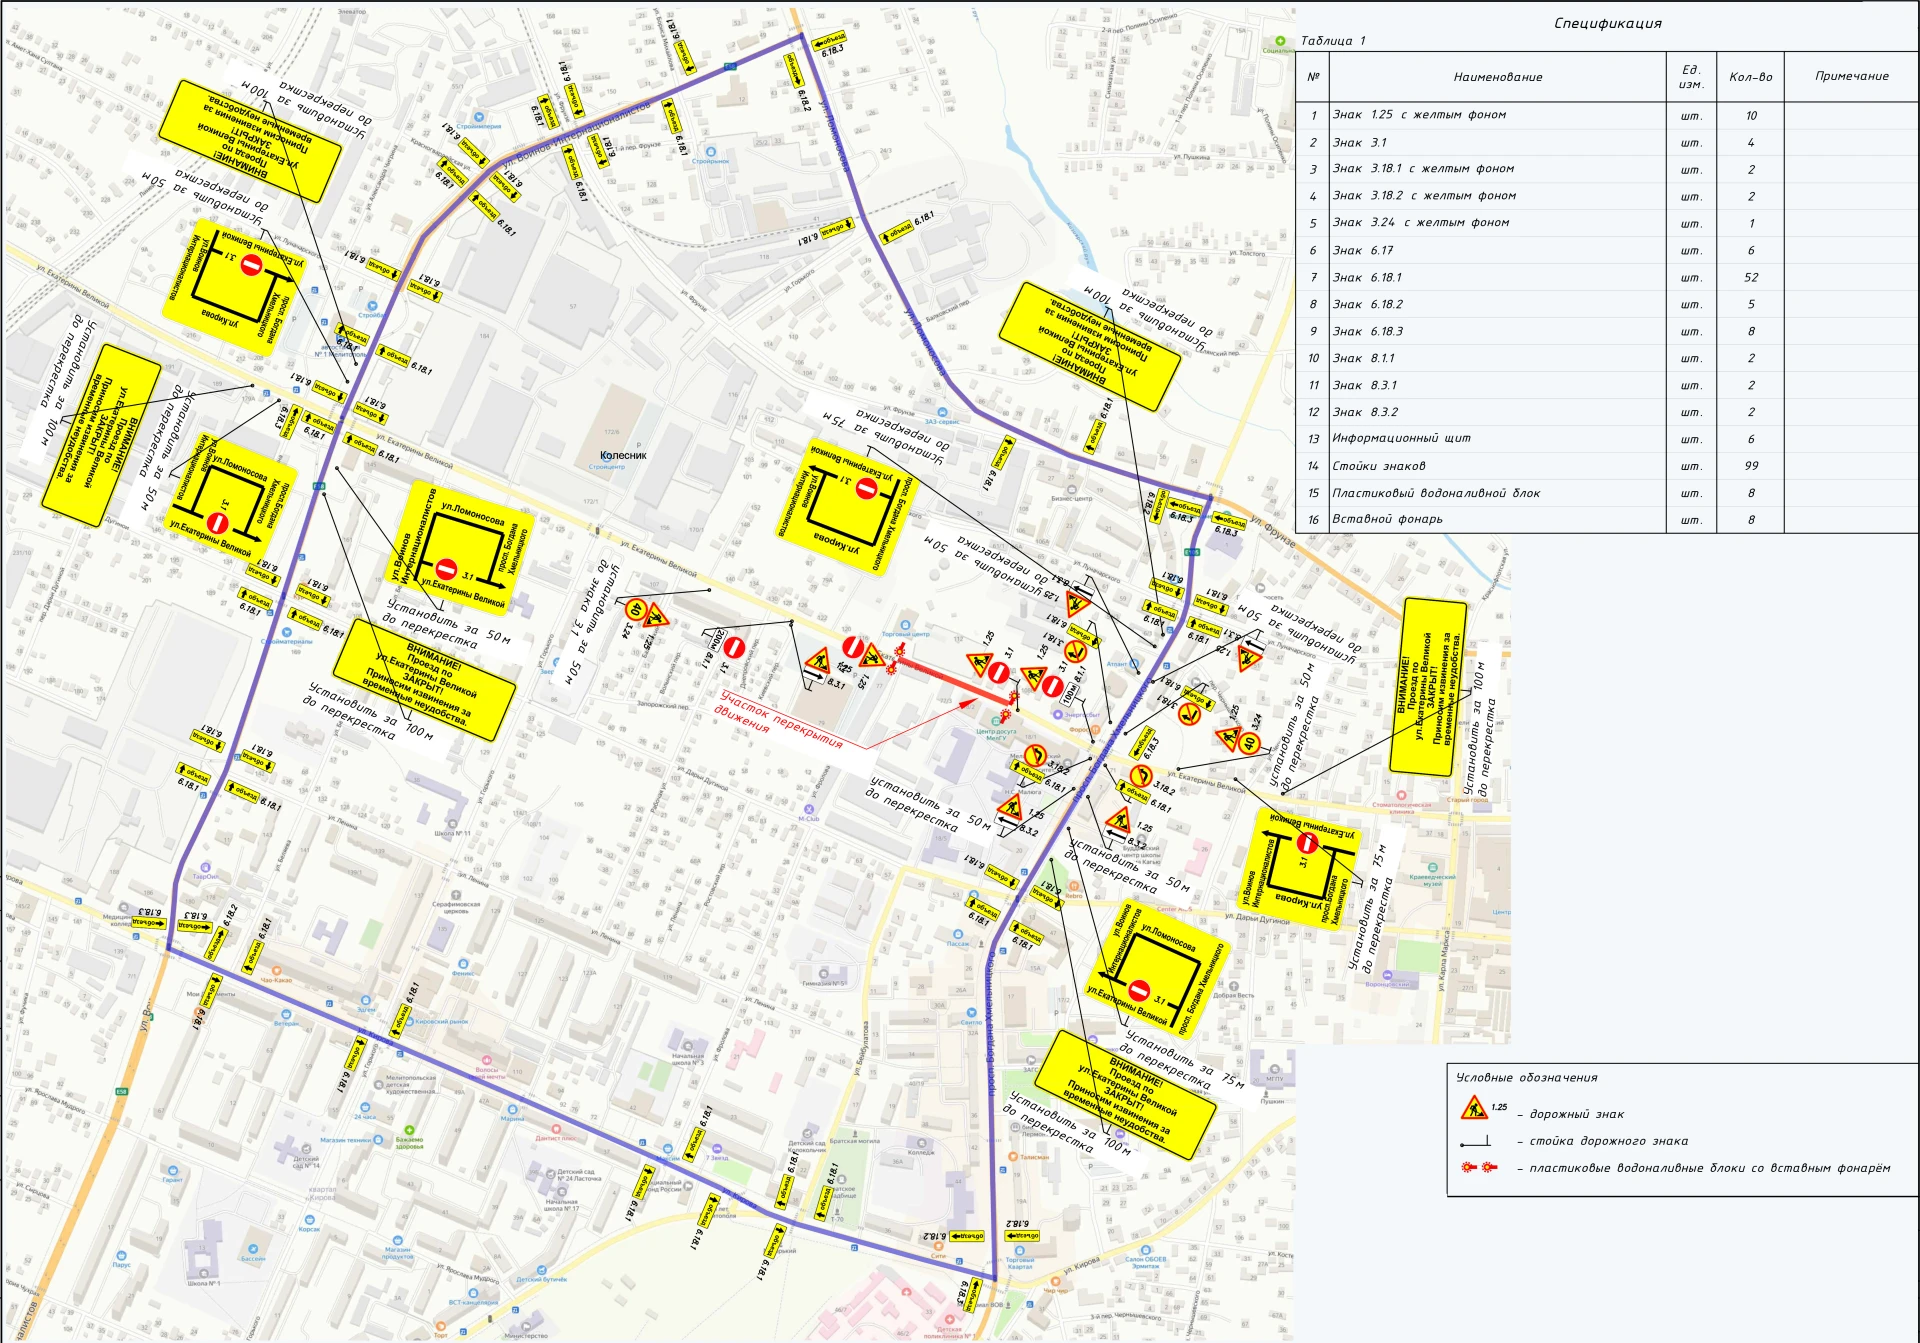
Task: Click the Спецификация table title
Action: 1607,23
